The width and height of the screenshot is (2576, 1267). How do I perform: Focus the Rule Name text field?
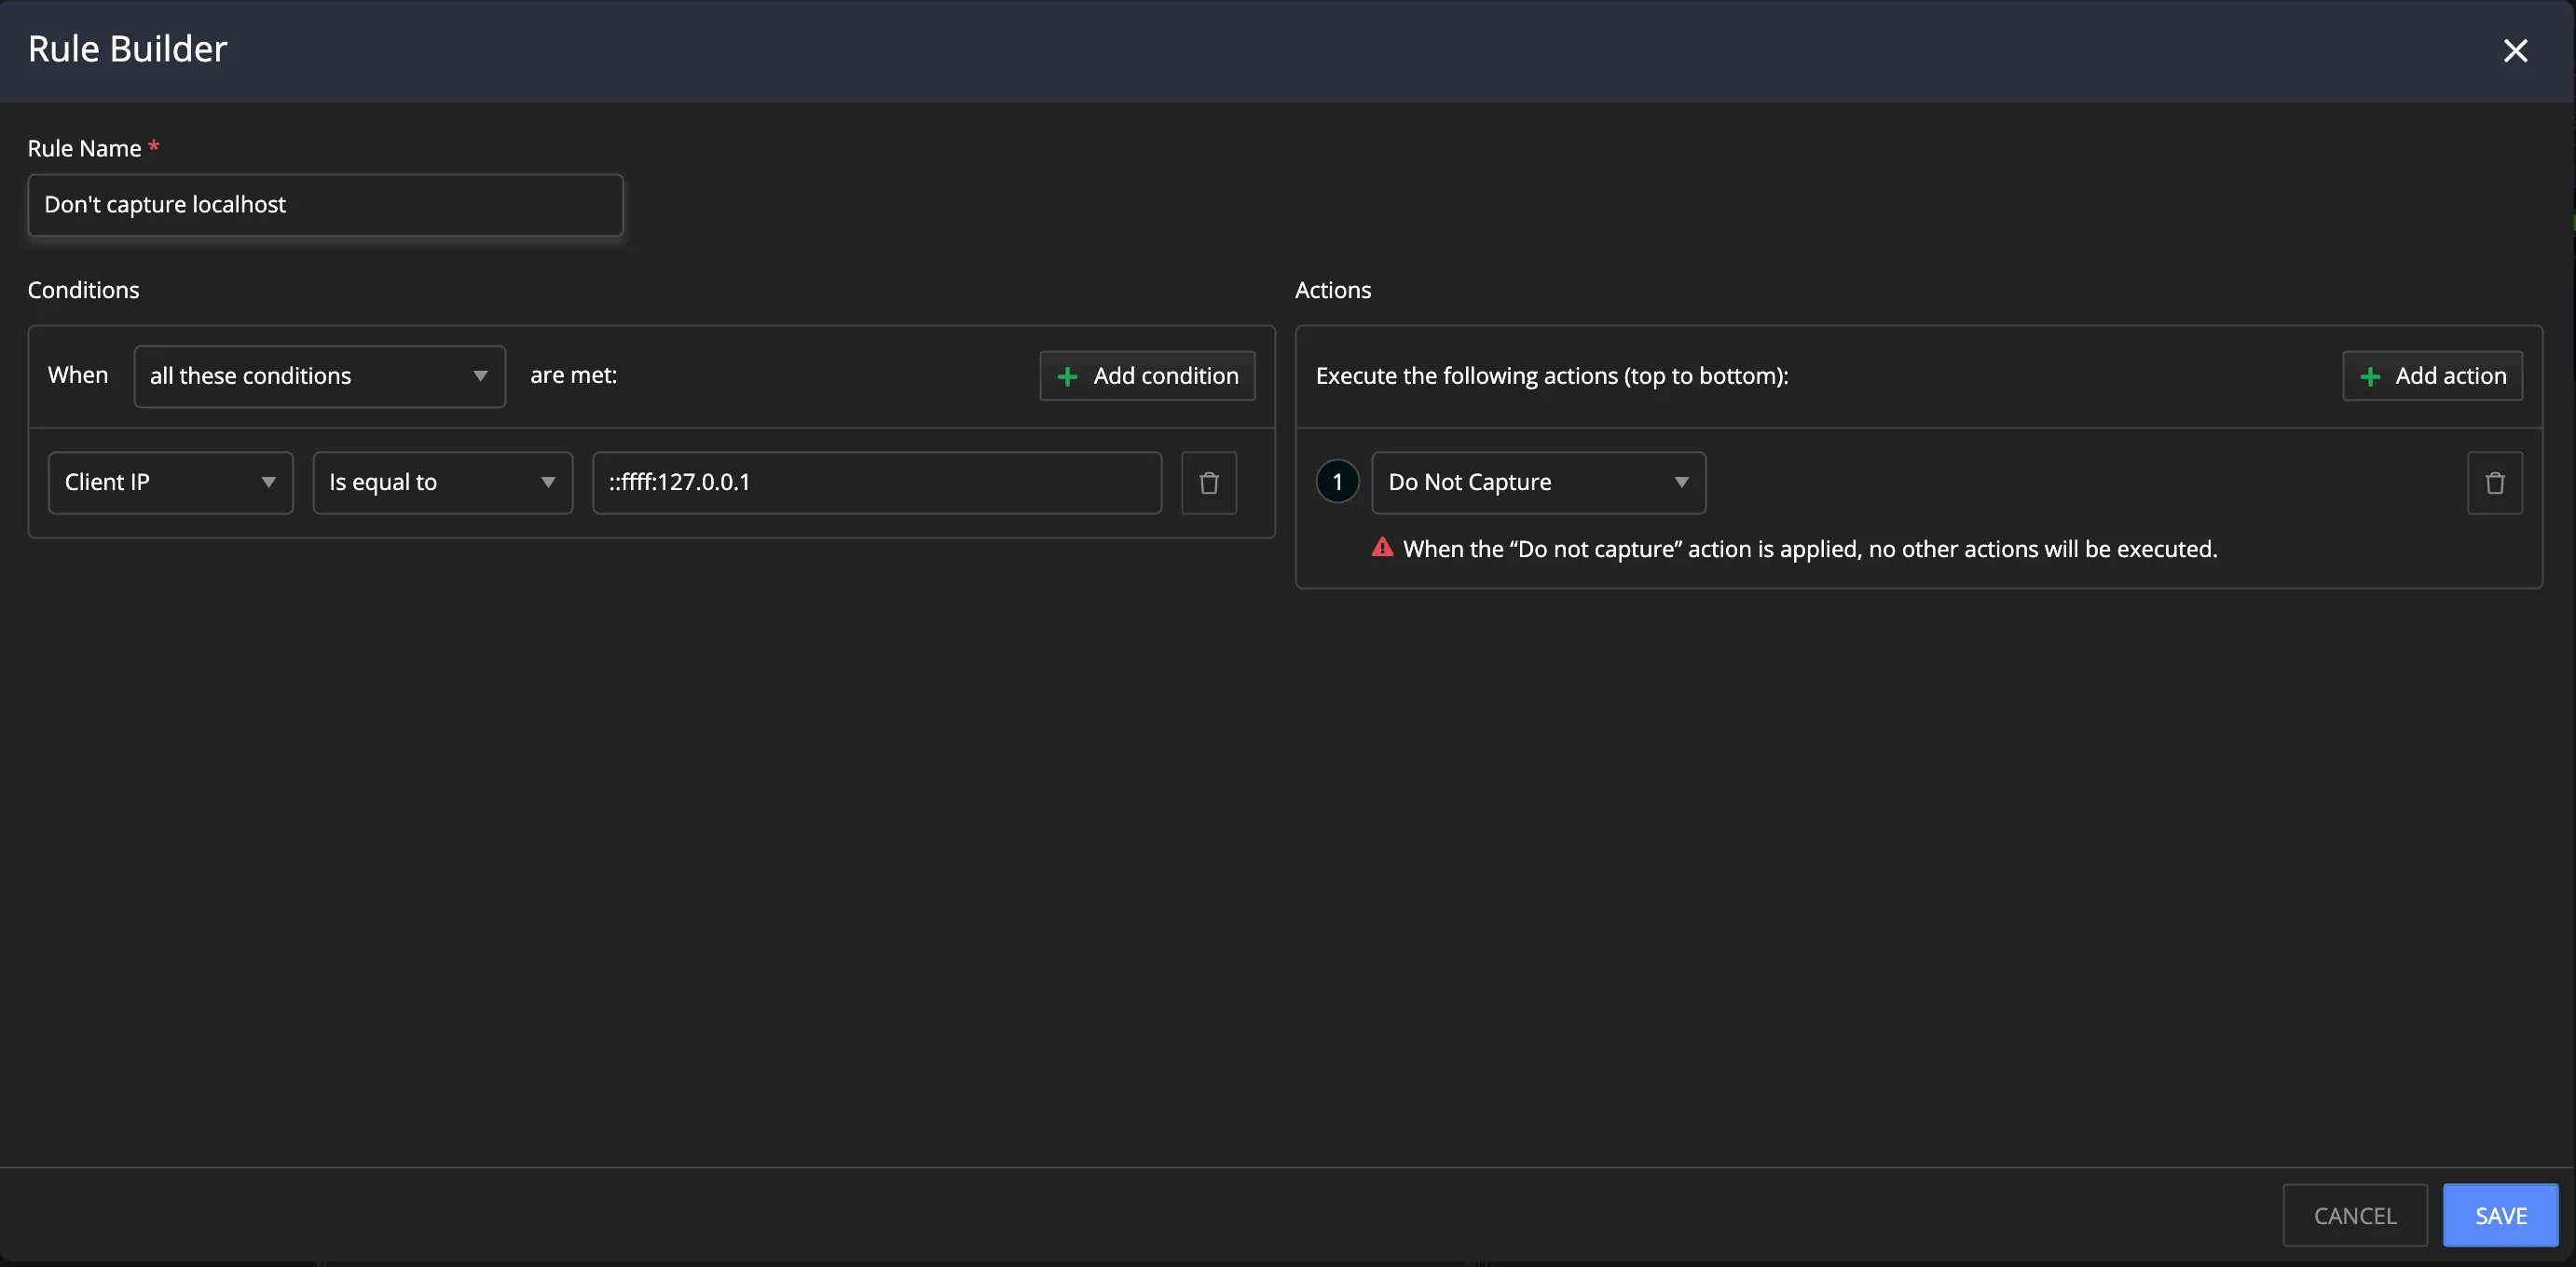pyautogui.click(x=325, y=205)
